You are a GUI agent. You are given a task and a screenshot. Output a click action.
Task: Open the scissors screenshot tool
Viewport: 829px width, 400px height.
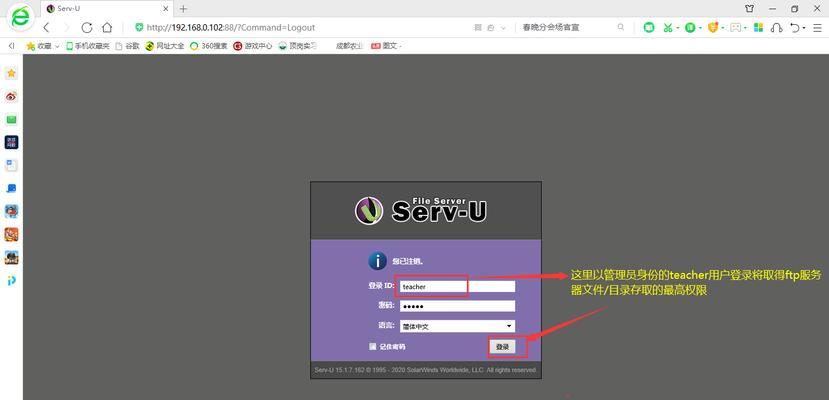[668, 27]
